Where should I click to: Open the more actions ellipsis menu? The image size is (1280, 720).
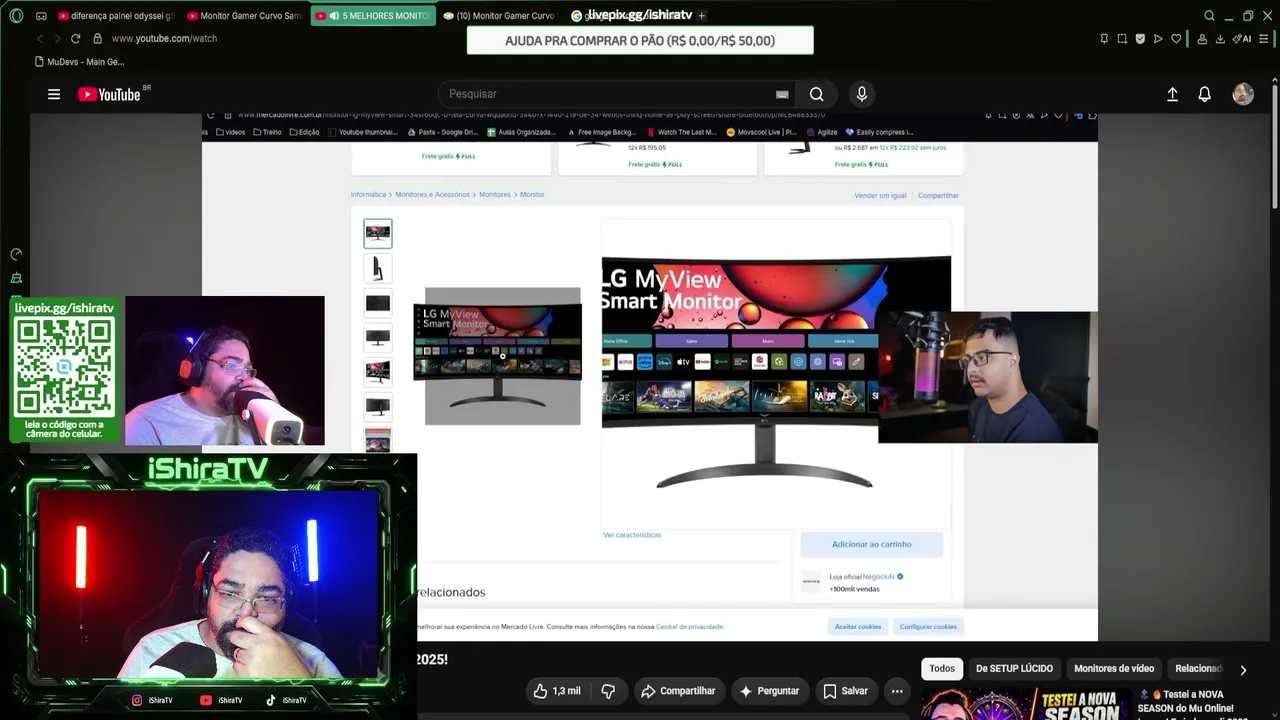click(x=897, y=691)
